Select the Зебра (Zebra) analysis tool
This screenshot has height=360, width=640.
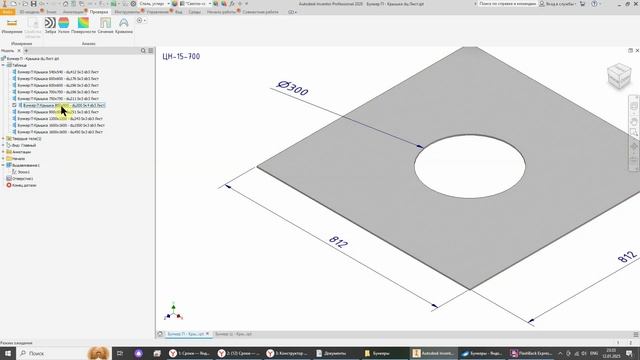pyautogui.click(x=50, y=23)
